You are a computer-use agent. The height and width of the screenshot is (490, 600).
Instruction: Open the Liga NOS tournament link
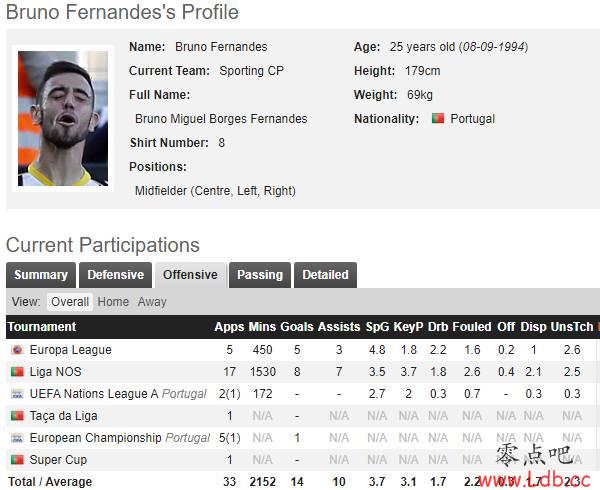[x=55, y=371]
